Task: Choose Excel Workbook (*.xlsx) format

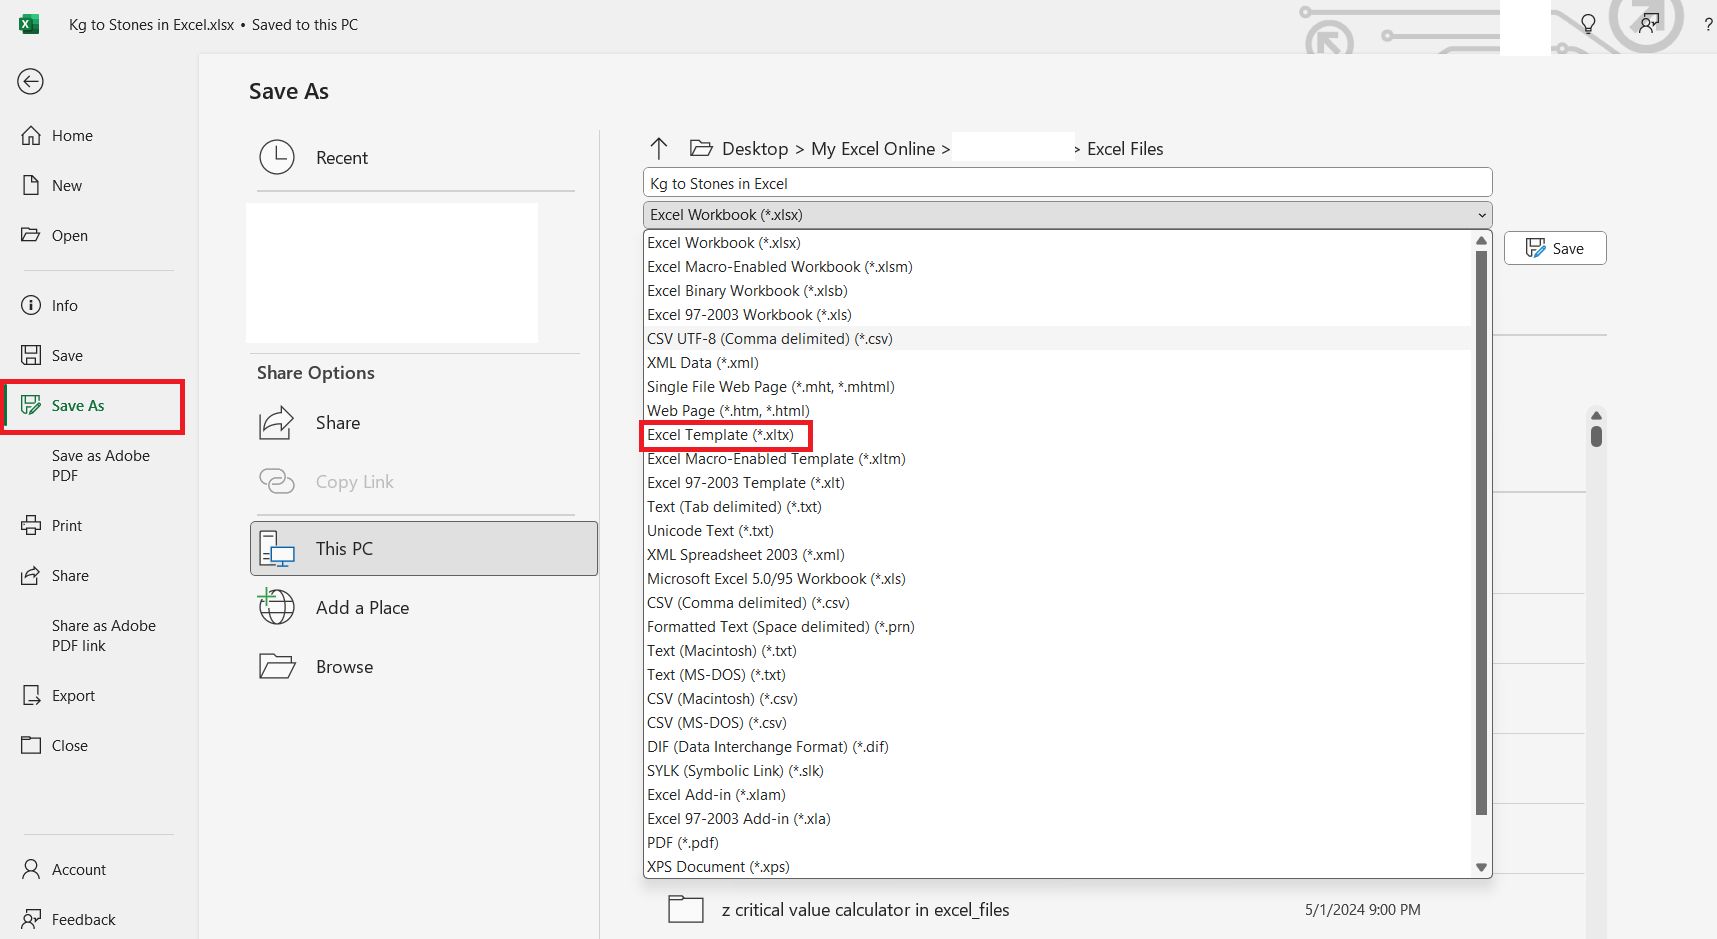Action: pyautogui.click(x=1058, y=243)
